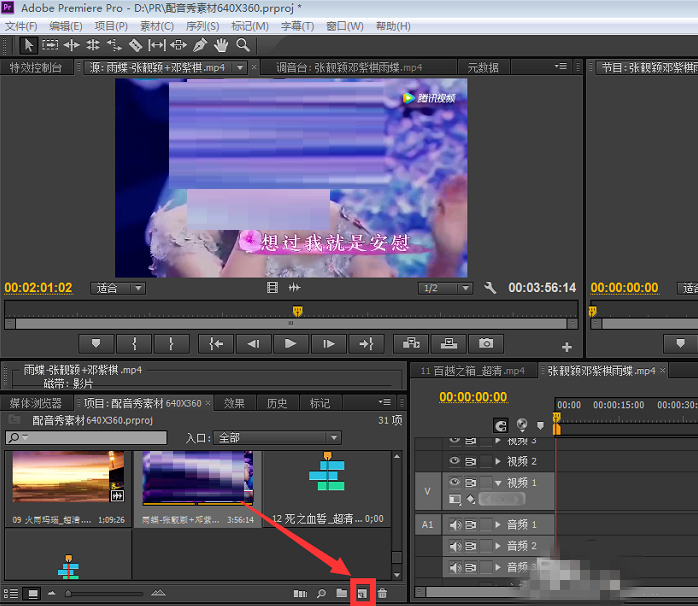Toggle visibility of 视频 2 track
Screen dimensions: 698x606
pyautogui.click(x=455, y=461)
